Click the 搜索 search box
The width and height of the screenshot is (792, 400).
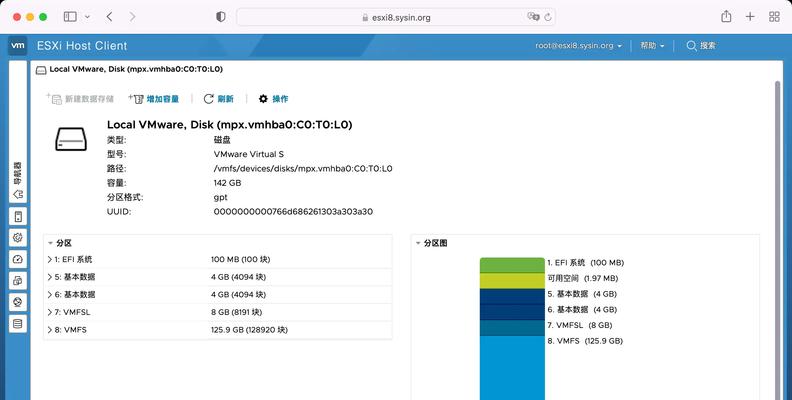click(x=701, y=45)
